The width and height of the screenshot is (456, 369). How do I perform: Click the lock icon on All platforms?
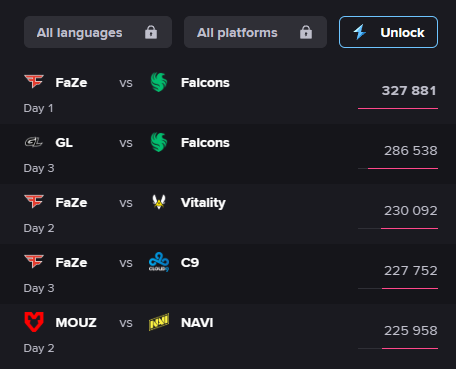tap(306, 32)
